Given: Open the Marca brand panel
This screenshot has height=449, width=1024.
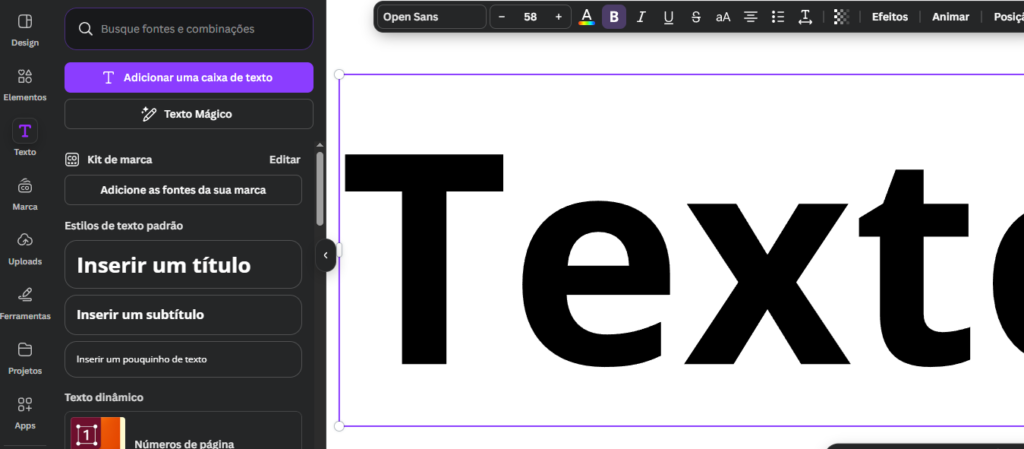Looking at the screenshot, I should [25, 193].
